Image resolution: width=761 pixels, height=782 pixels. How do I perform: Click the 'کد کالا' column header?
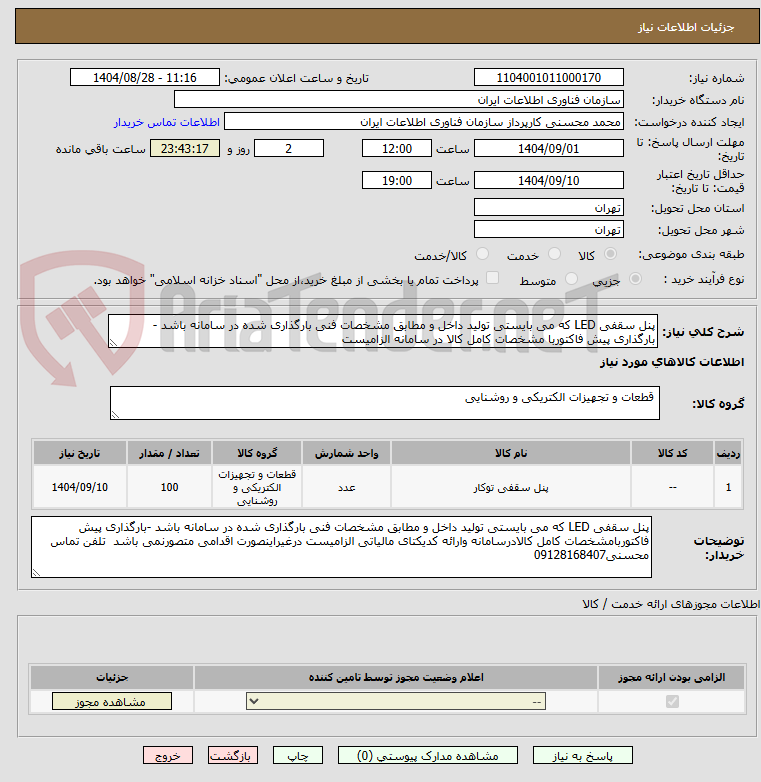[672, 453]
